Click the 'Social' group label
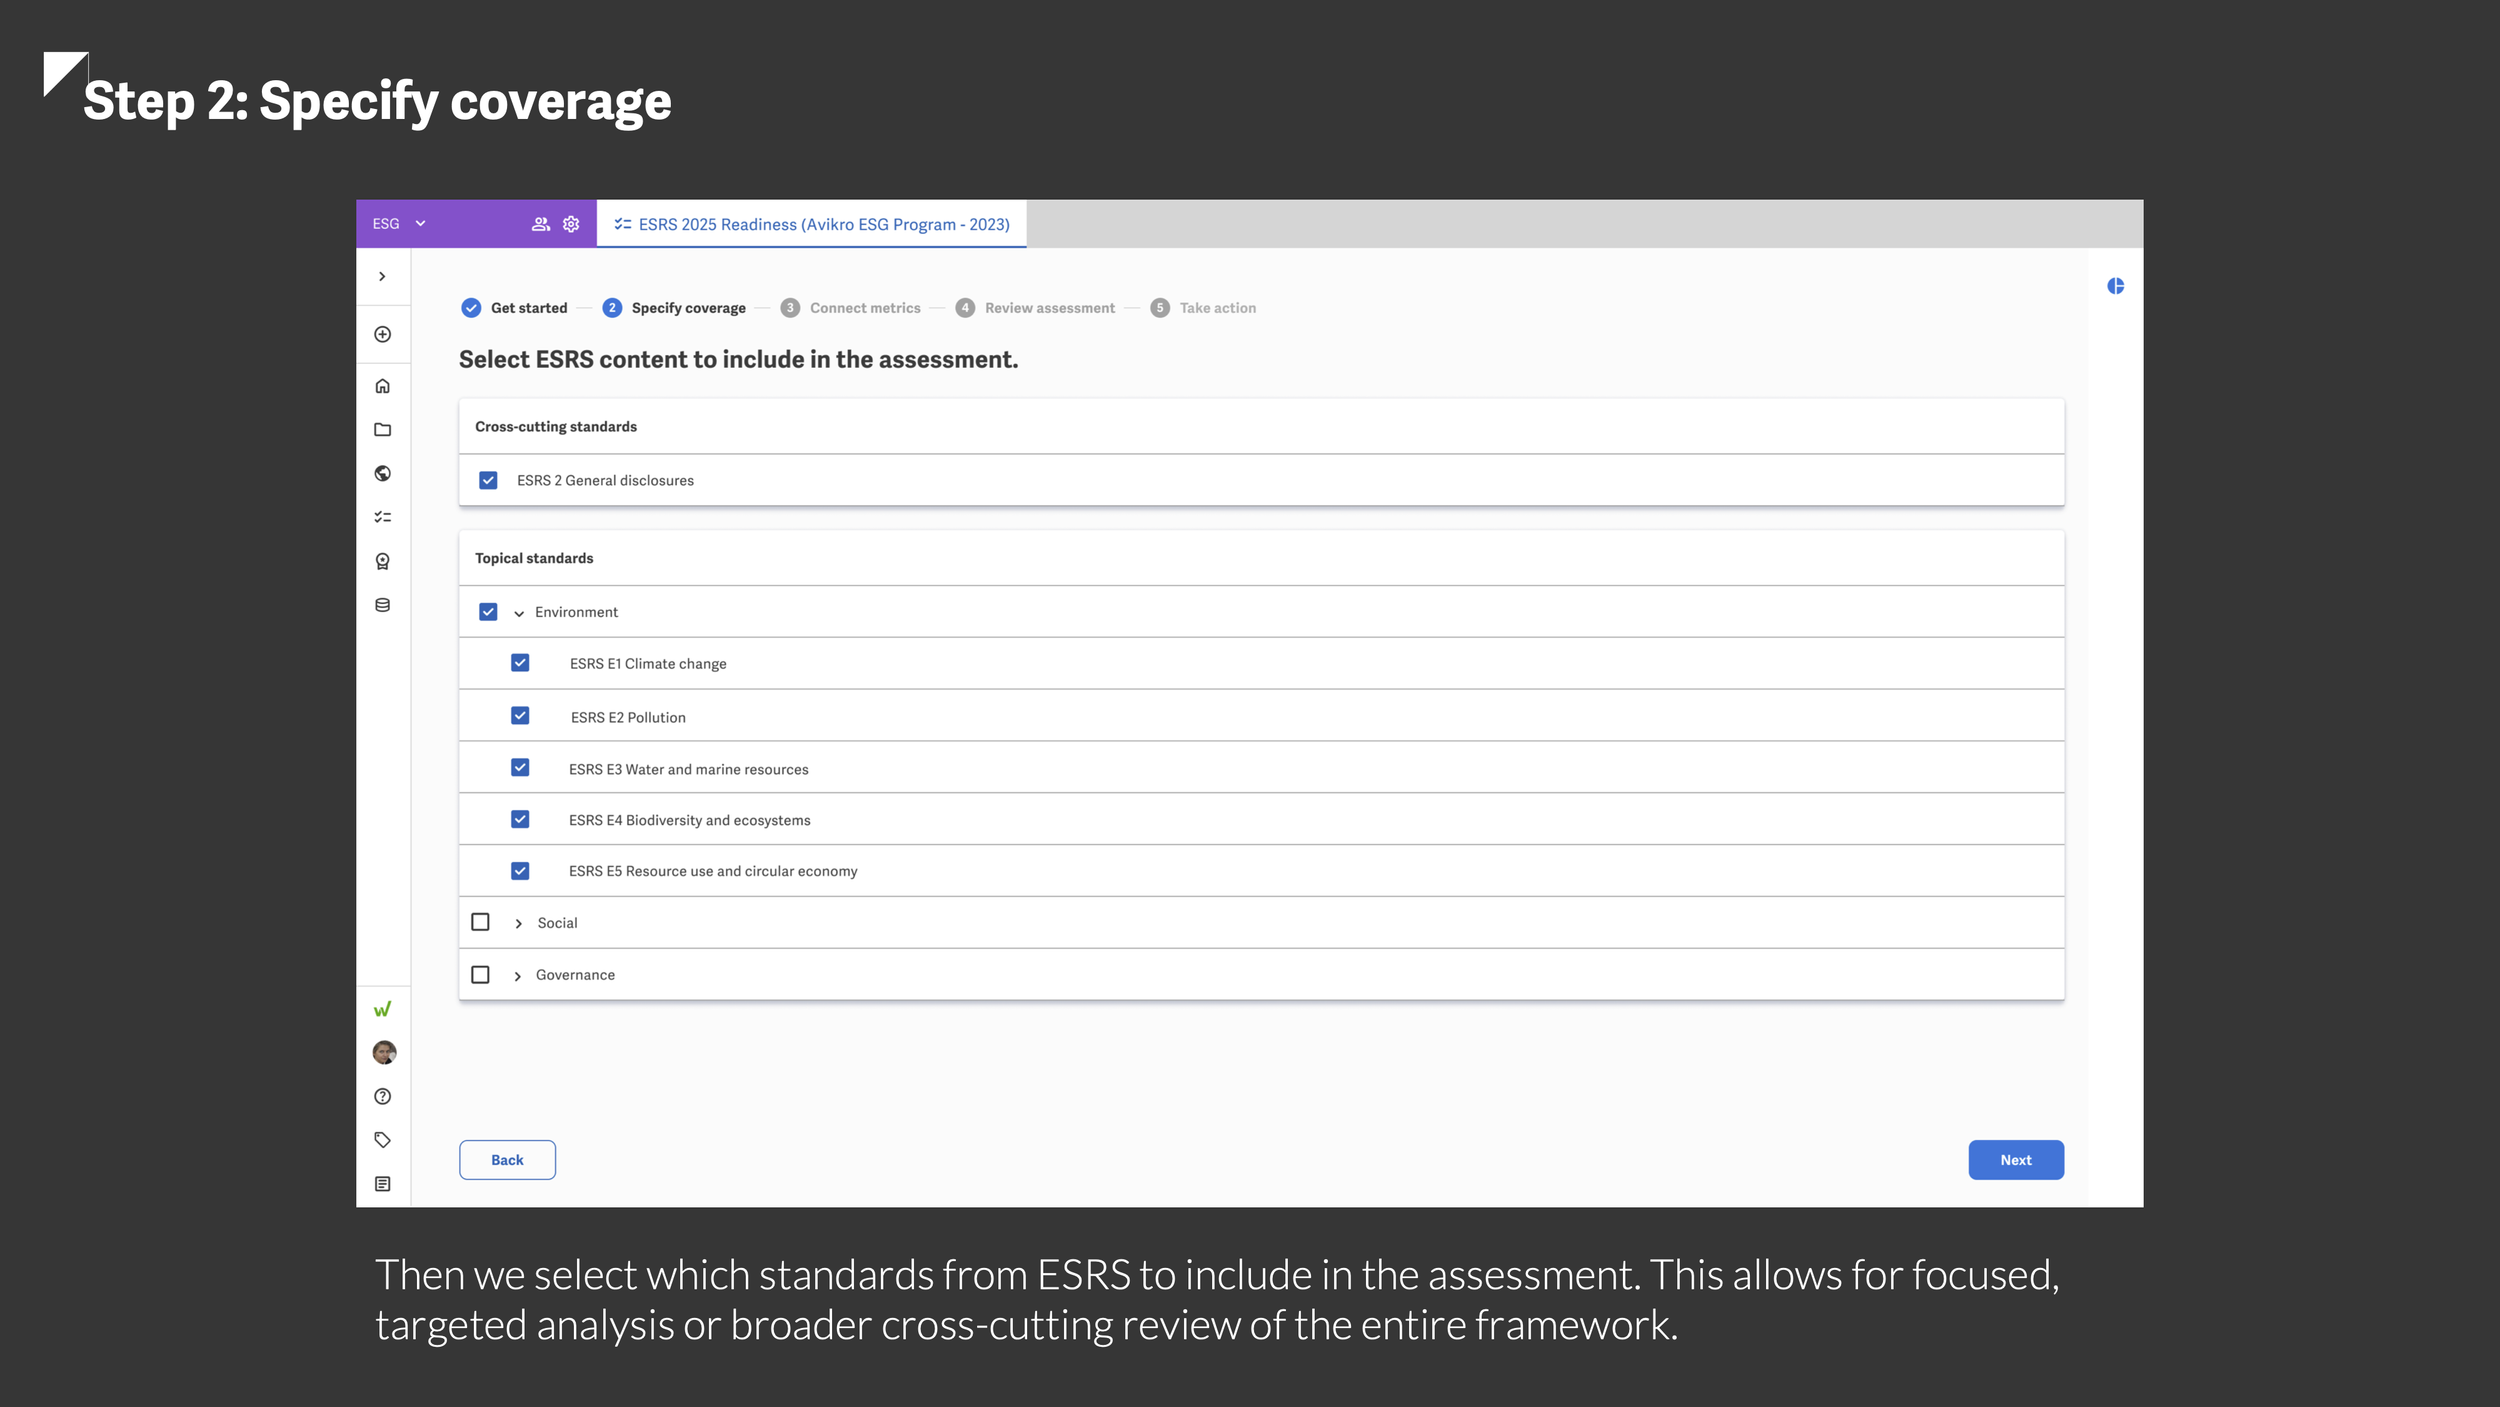 click(x=557, y=923)
